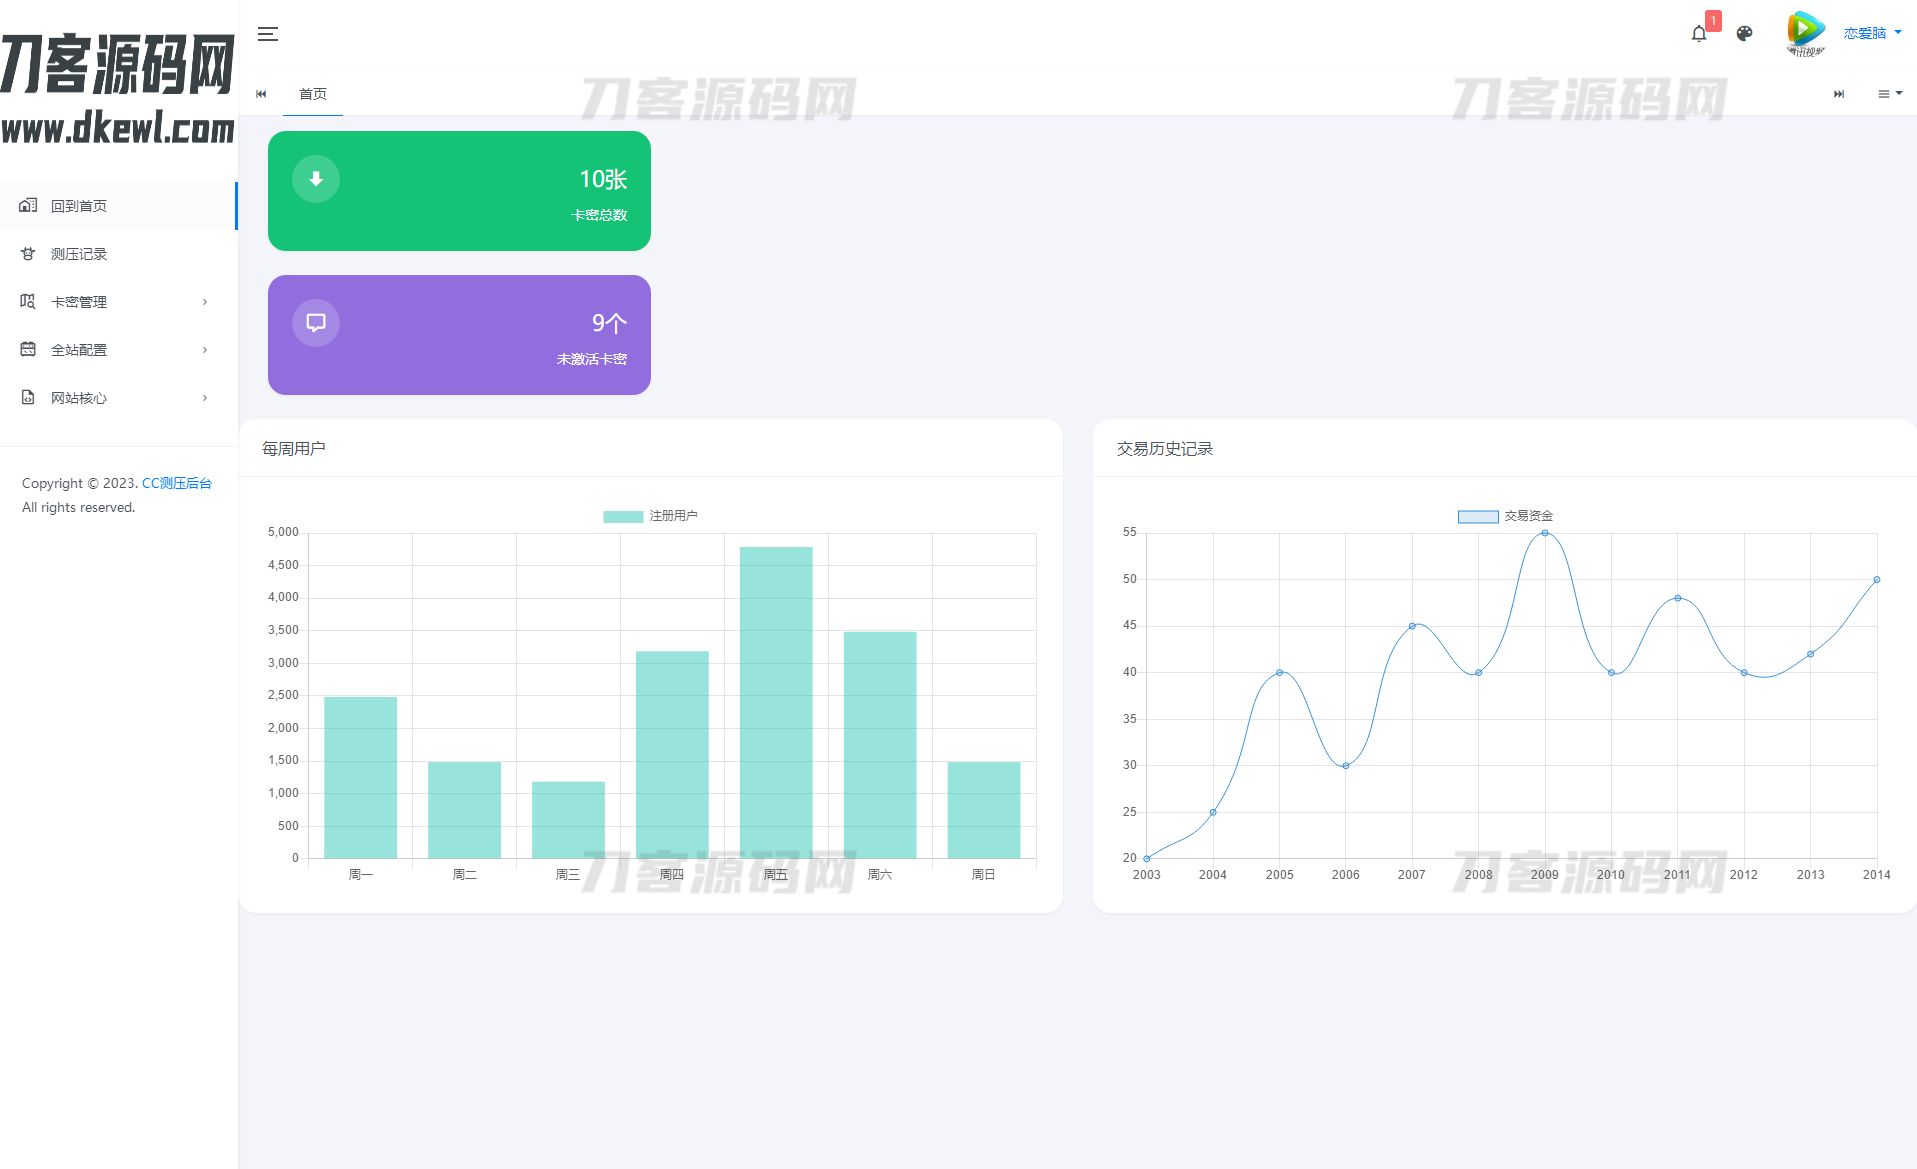Open the tab options dropdown menu
Screen dimensions: 1917x1169
tap(1889, 94)
